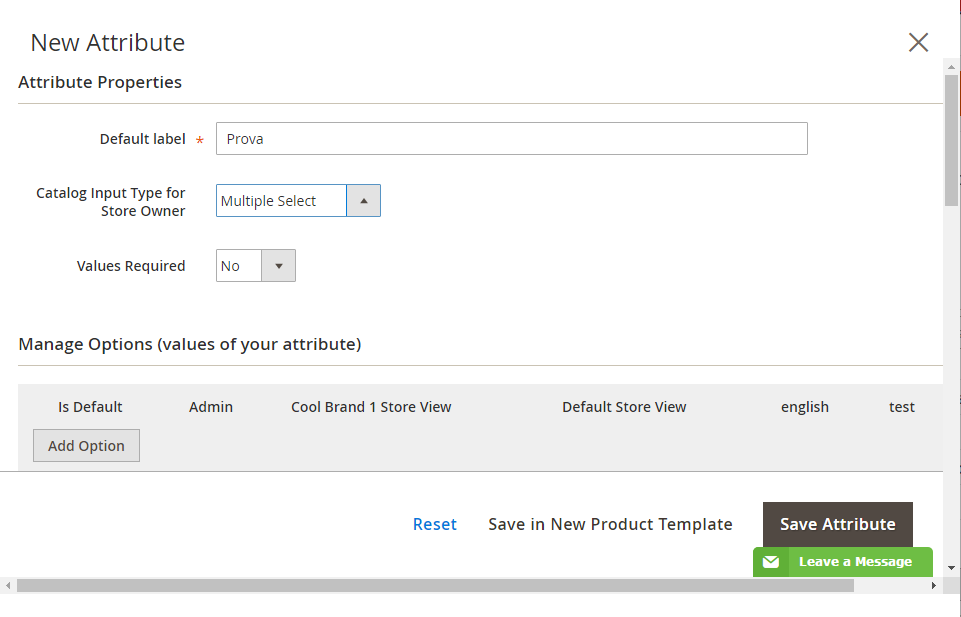Choose Save in New Product Template
The width and height of the screenshot is (961, 617).
click(x=610, y=524)
